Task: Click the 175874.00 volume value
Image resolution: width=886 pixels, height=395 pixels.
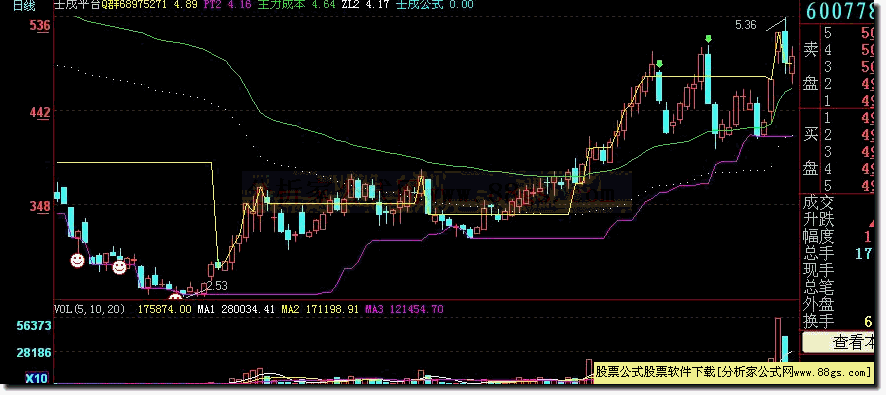Action: pyautogui.click(x=165, y=309)
